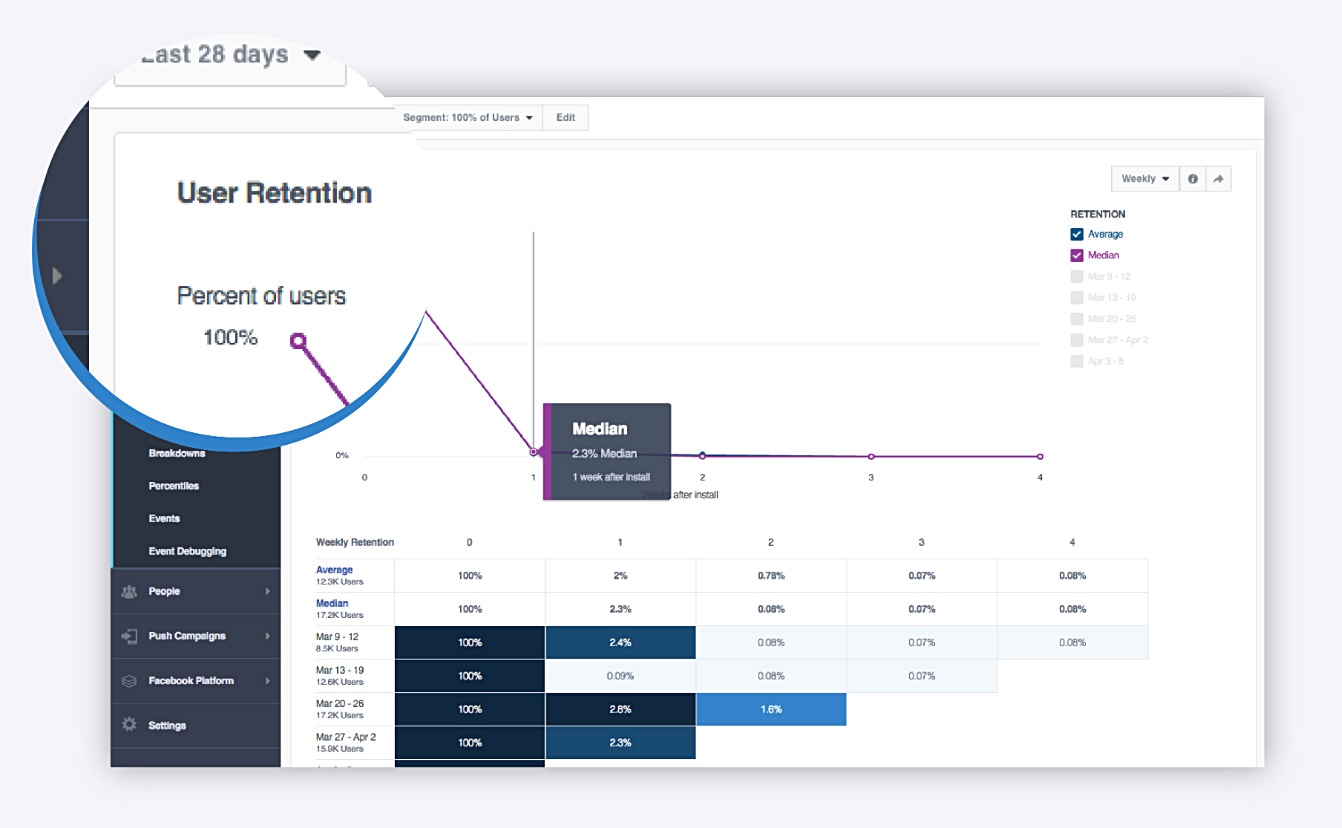Open the Segment: 100% of Users dropdown
Screen dimensions: 1342x828
click(x=467, y=118)
